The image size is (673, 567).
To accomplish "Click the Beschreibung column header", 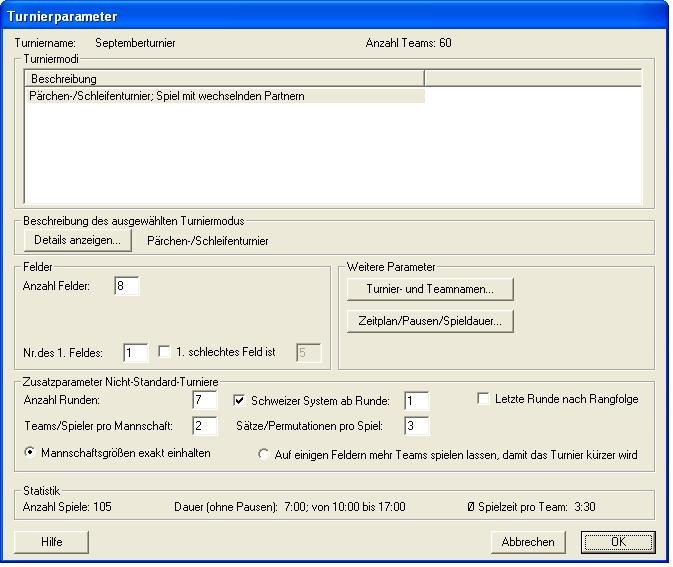I will 225,78.
